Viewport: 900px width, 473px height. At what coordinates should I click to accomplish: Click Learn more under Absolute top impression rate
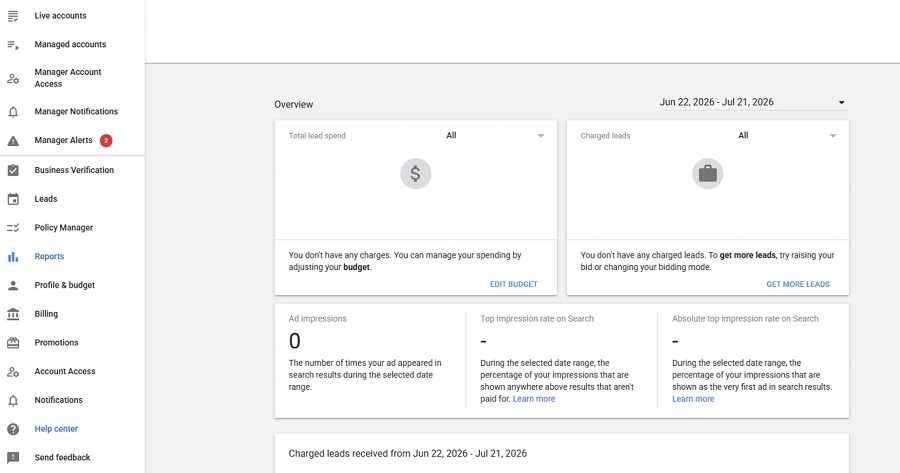coord(693,399)
